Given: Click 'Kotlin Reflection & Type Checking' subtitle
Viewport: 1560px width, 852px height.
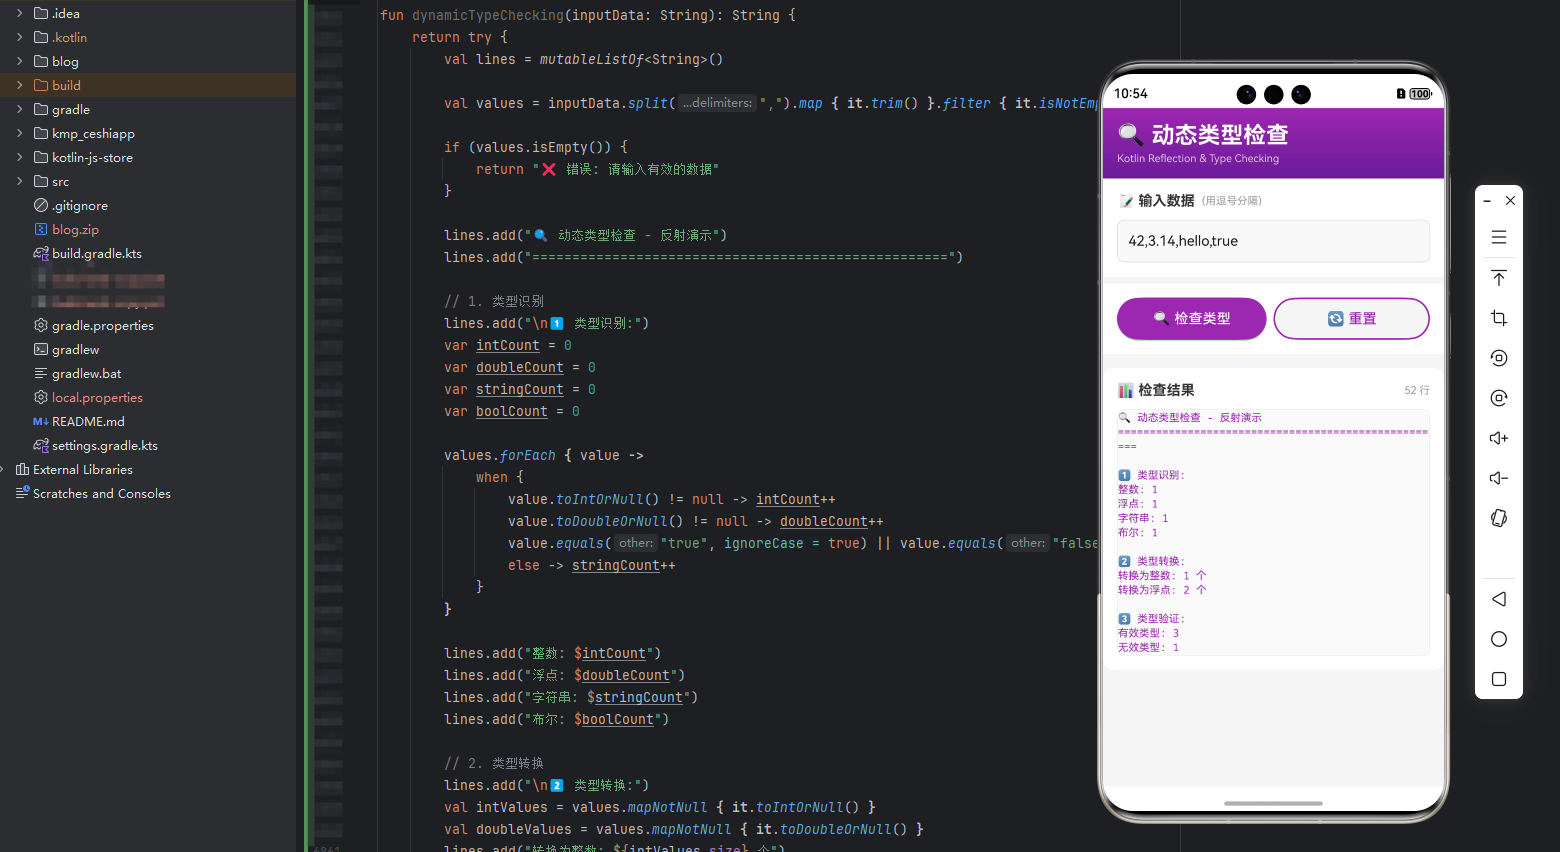Looking at the screenshot, I should click(1198, 158).
